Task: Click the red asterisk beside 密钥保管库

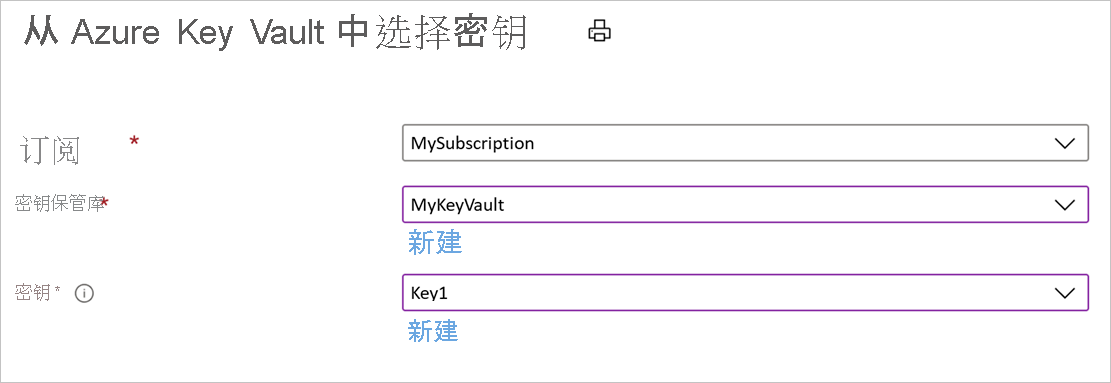Action: [x=105, y=203]
